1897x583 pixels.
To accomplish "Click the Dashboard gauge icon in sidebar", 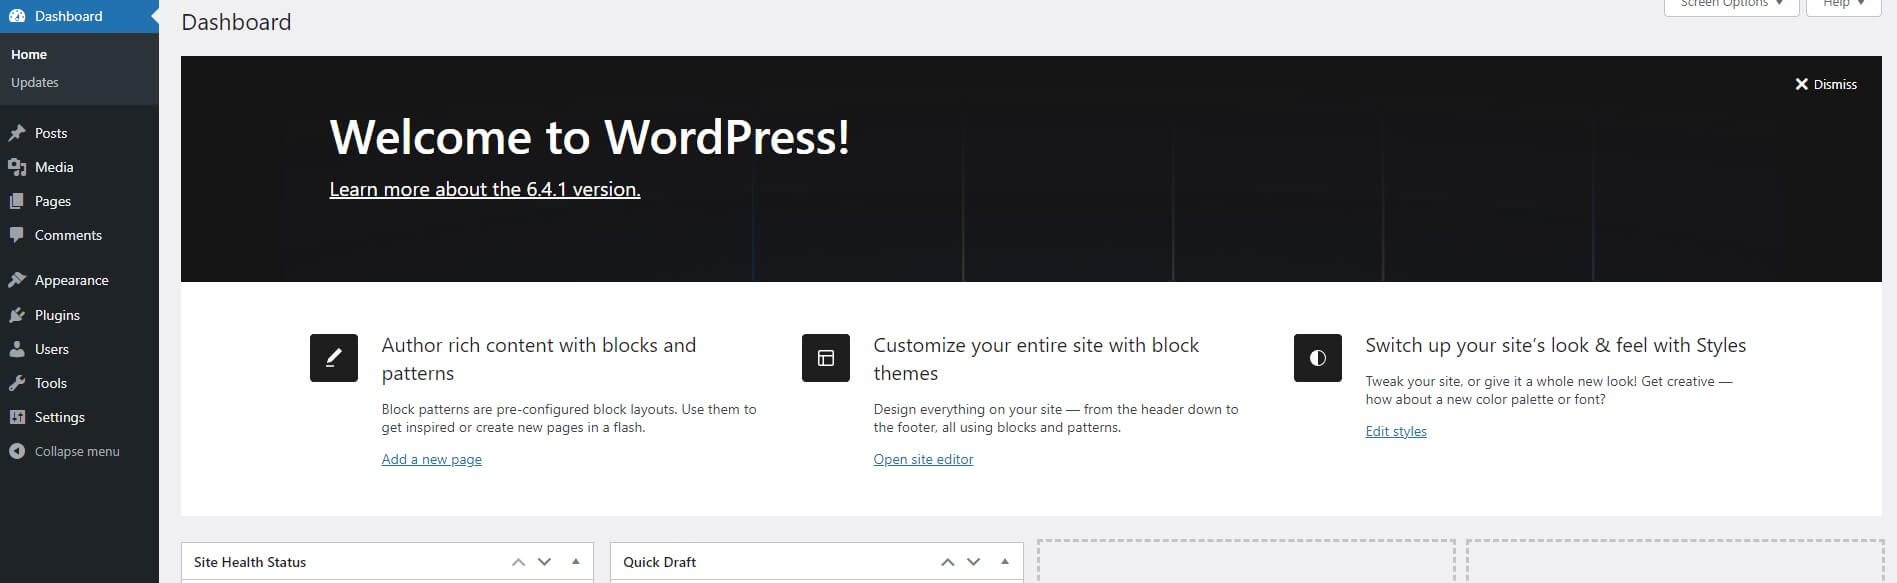I will pos(17,16).
